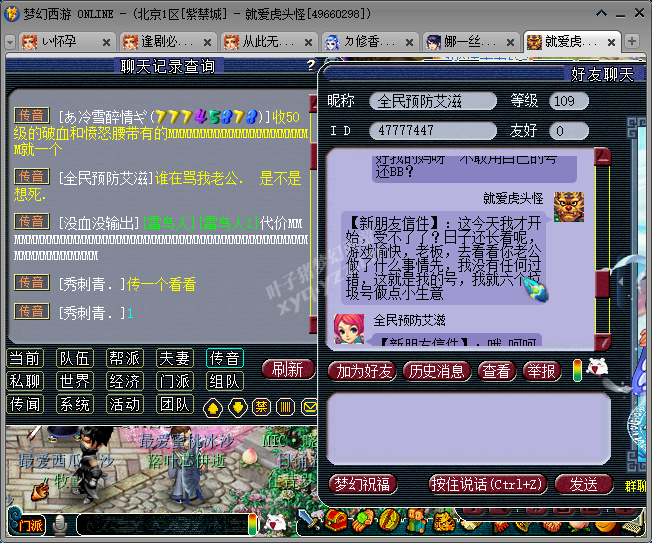Select the 系统 chat channel filter
The width and height of the screenshot is (652, 543).
pyautogui.click(x=75, y=404)
